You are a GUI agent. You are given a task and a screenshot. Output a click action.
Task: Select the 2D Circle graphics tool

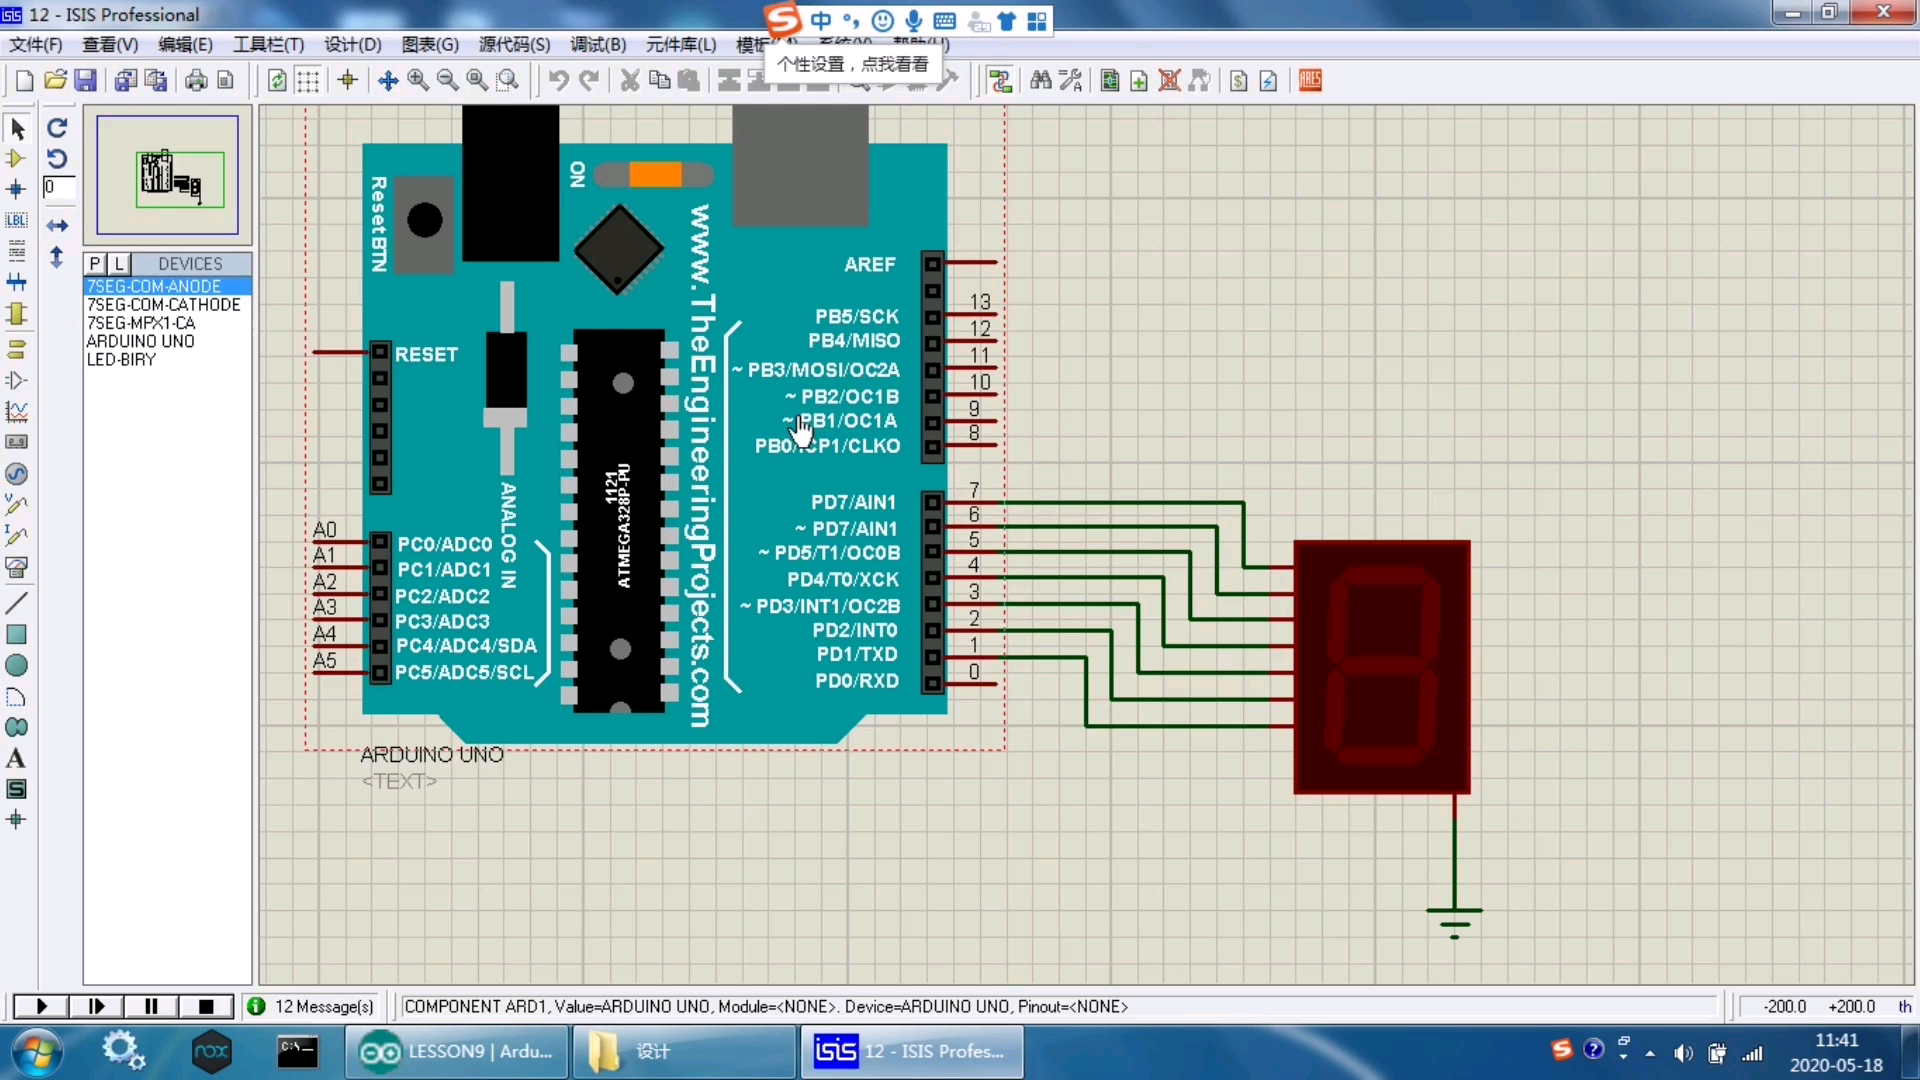[16, 665]
